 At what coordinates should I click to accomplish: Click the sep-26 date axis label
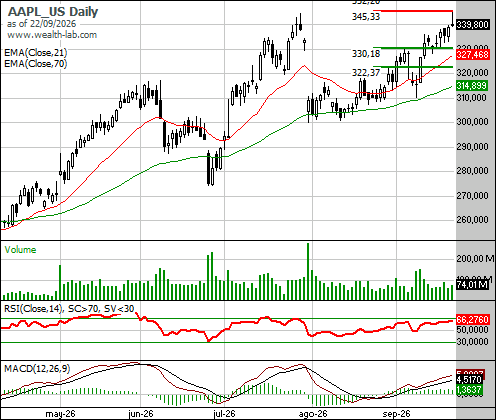point(396,414)
